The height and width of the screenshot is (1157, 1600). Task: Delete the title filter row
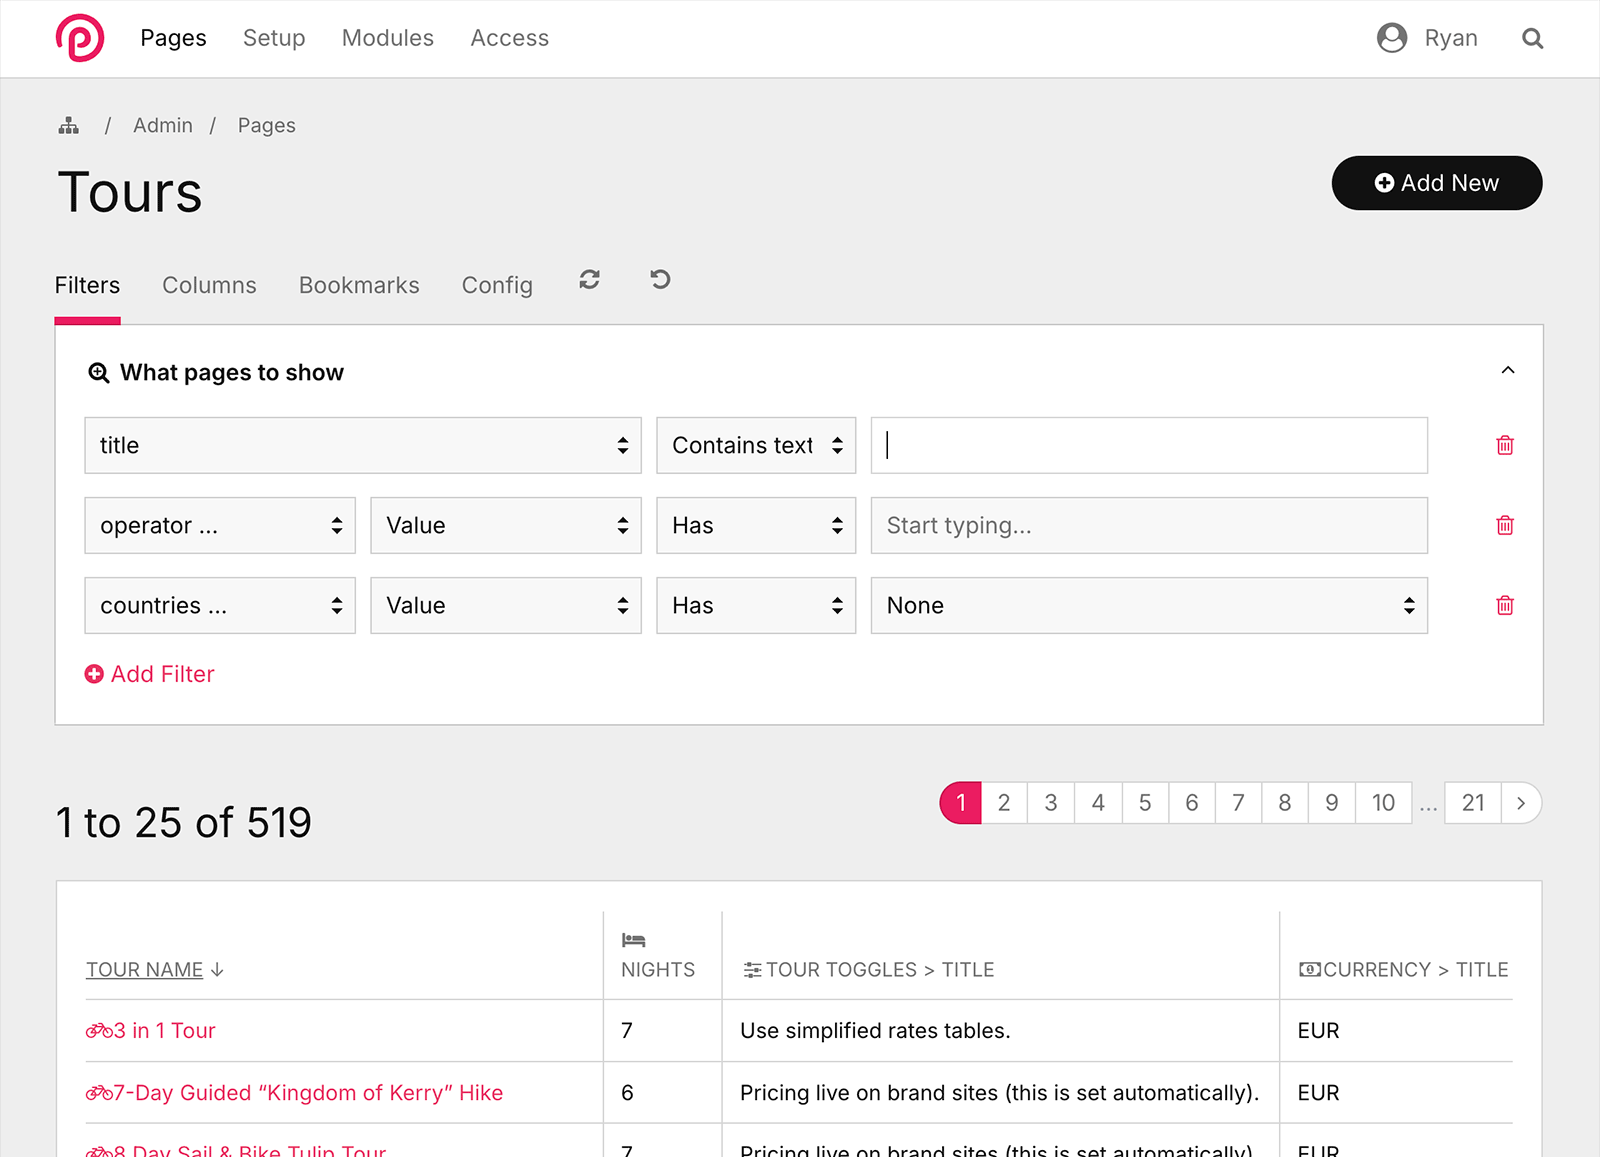1504,445
